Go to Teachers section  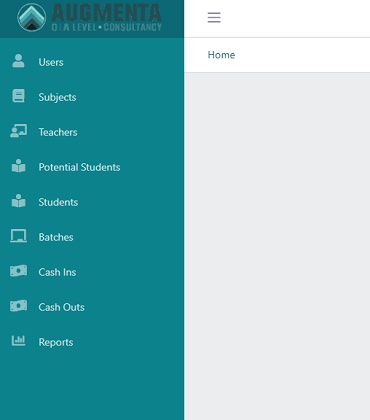[x=92, y=132]
